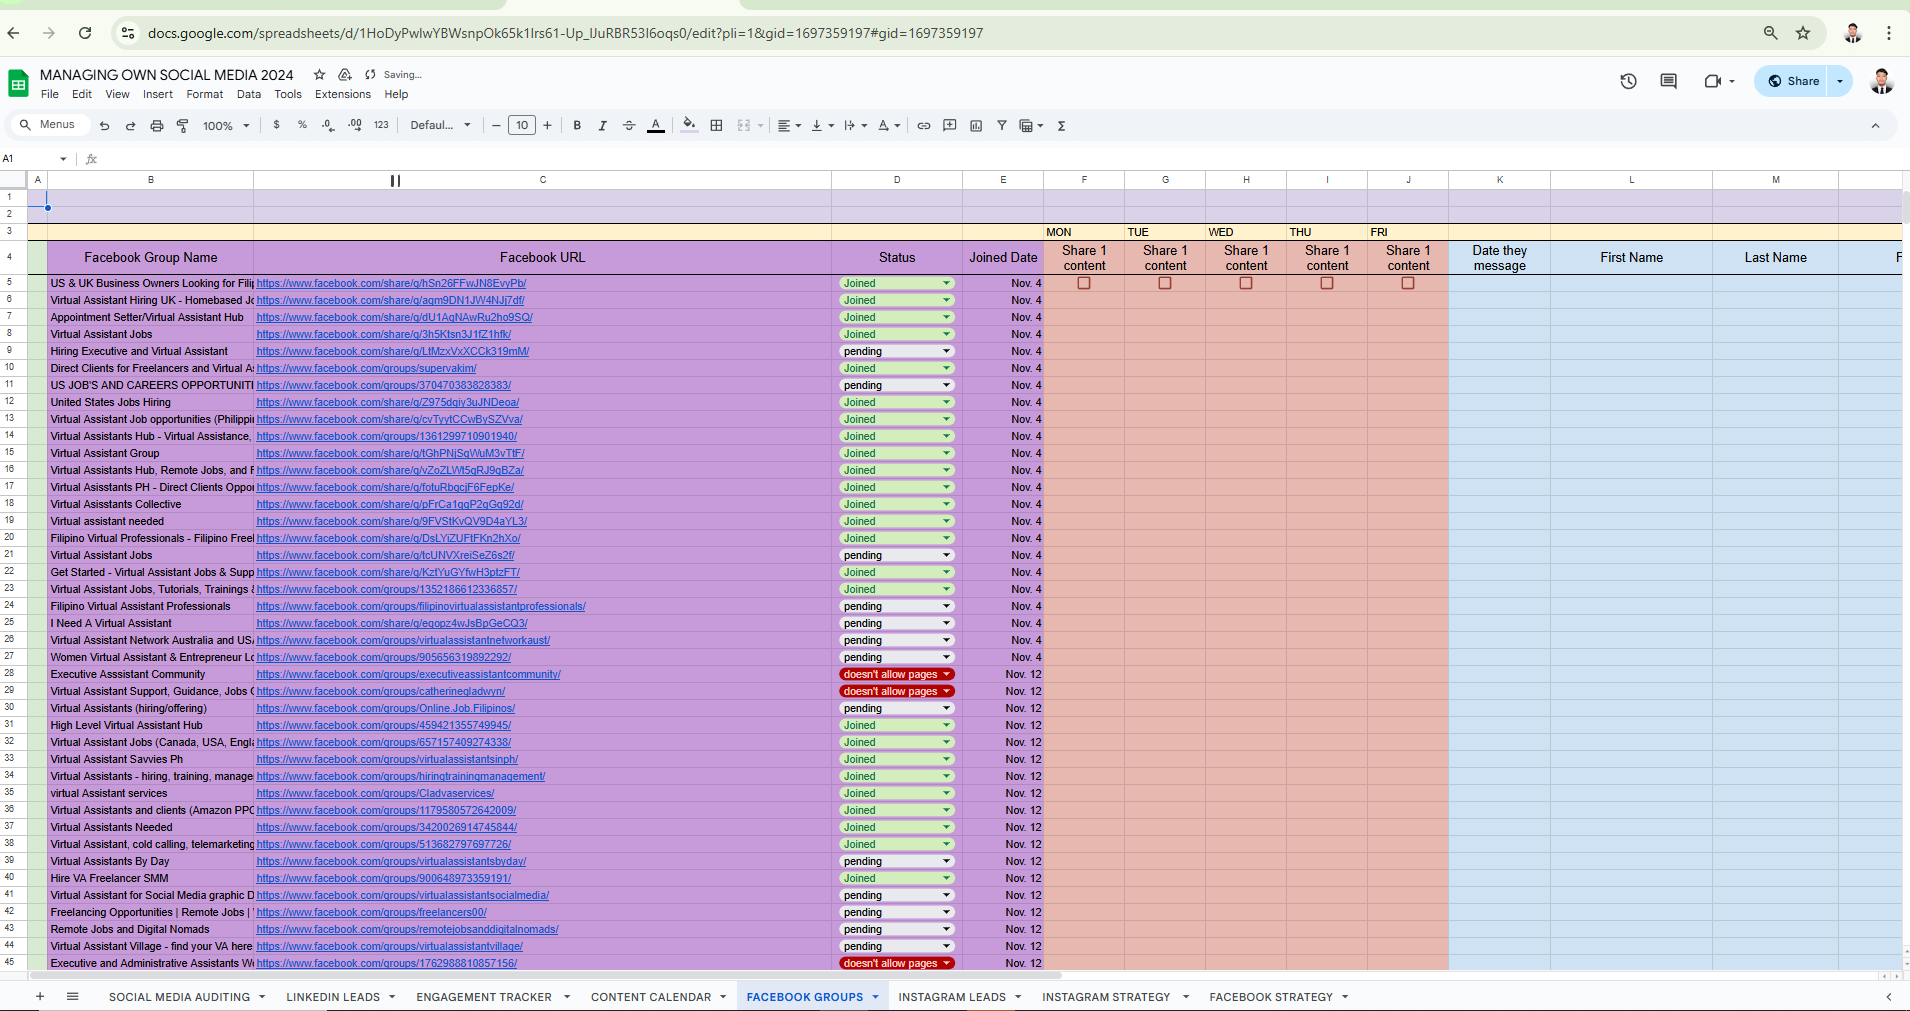Click the font size input field
Screen dimensions: 1910x1011
click(x=522, y=125)
